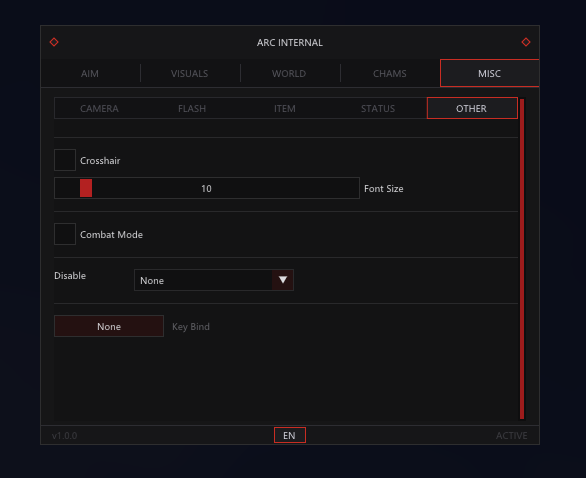This screenshot has height=478, width=586.
Task: Click the Key Bind label
Action: point(191,327)
